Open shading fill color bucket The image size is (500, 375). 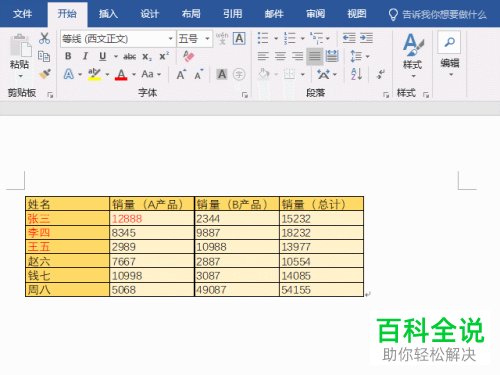[x=264, y=74]
